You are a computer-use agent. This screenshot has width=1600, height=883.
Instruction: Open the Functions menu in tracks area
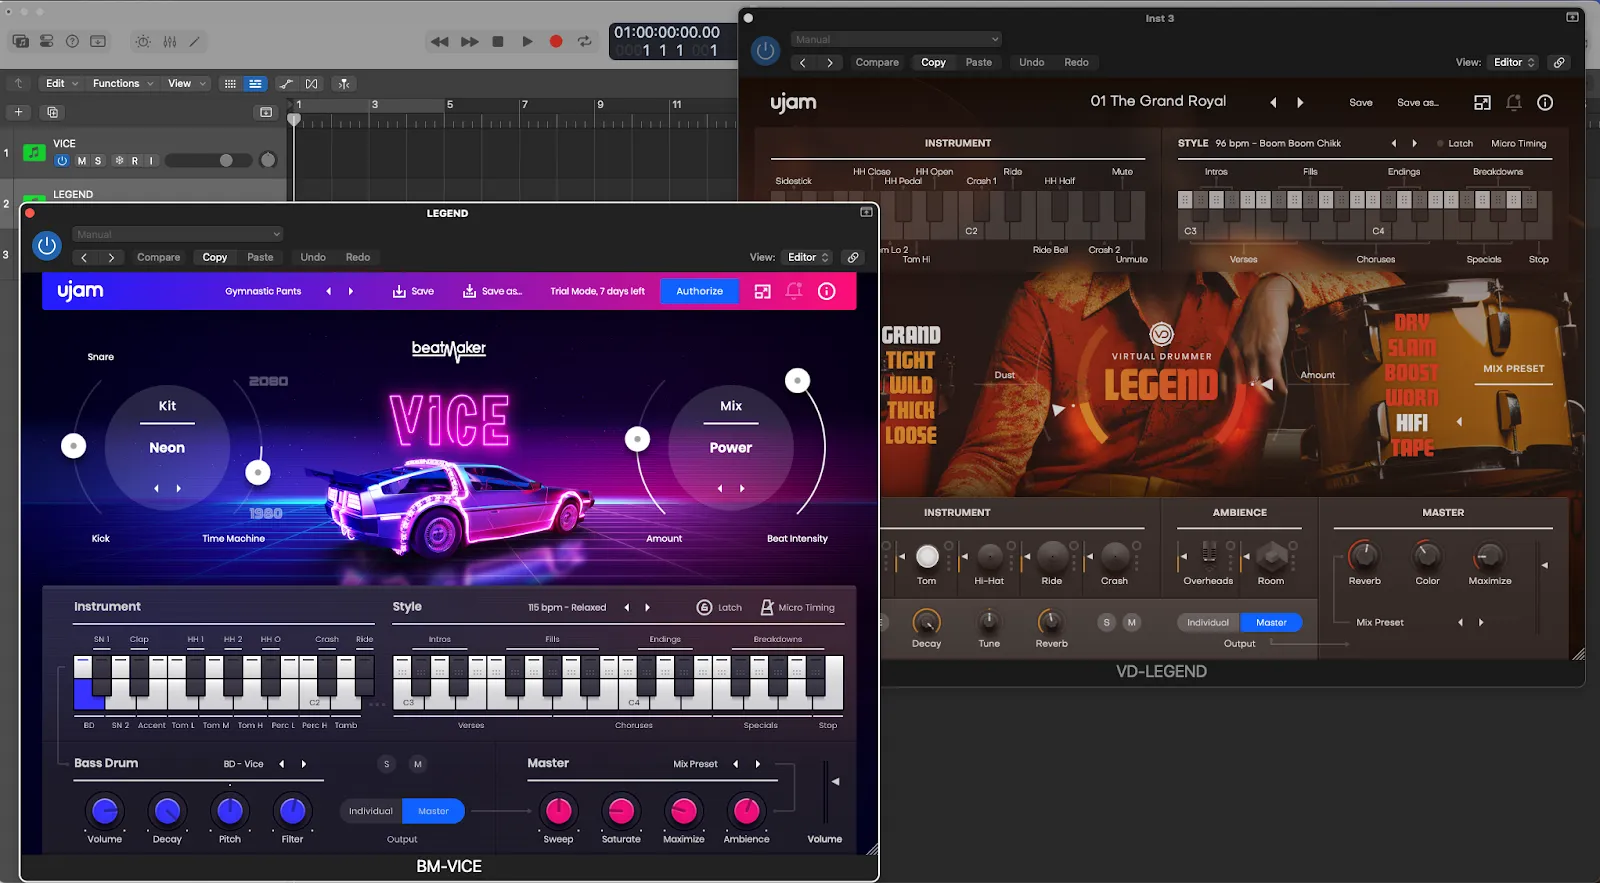pos(122,83)
